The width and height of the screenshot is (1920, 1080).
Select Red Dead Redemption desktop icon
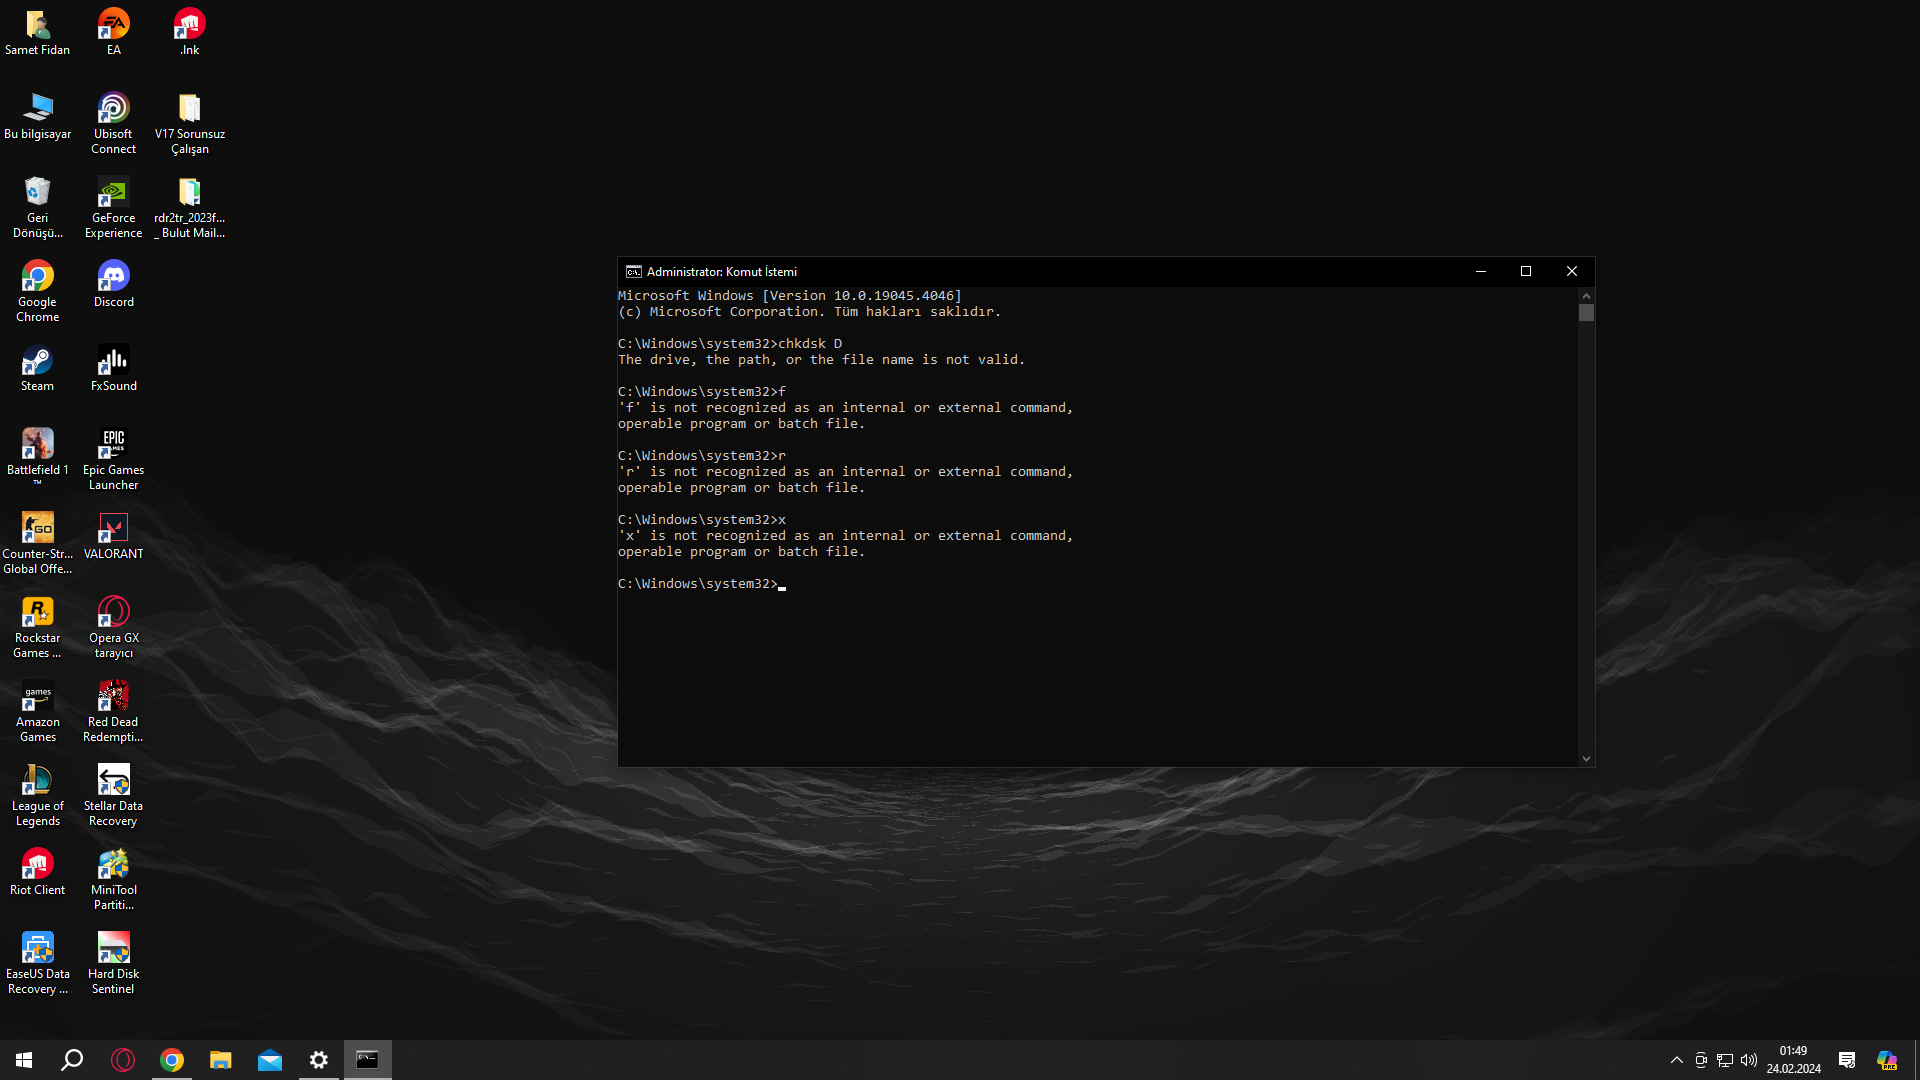(x=113, y=712)
